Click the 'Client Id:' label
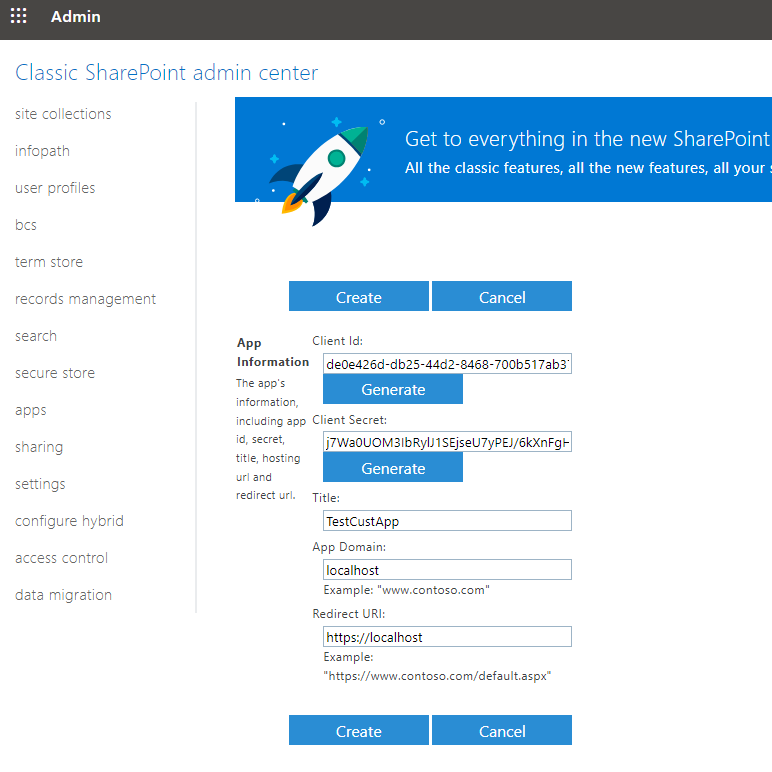This screenshot has width=772, height=772. (338, 341)
